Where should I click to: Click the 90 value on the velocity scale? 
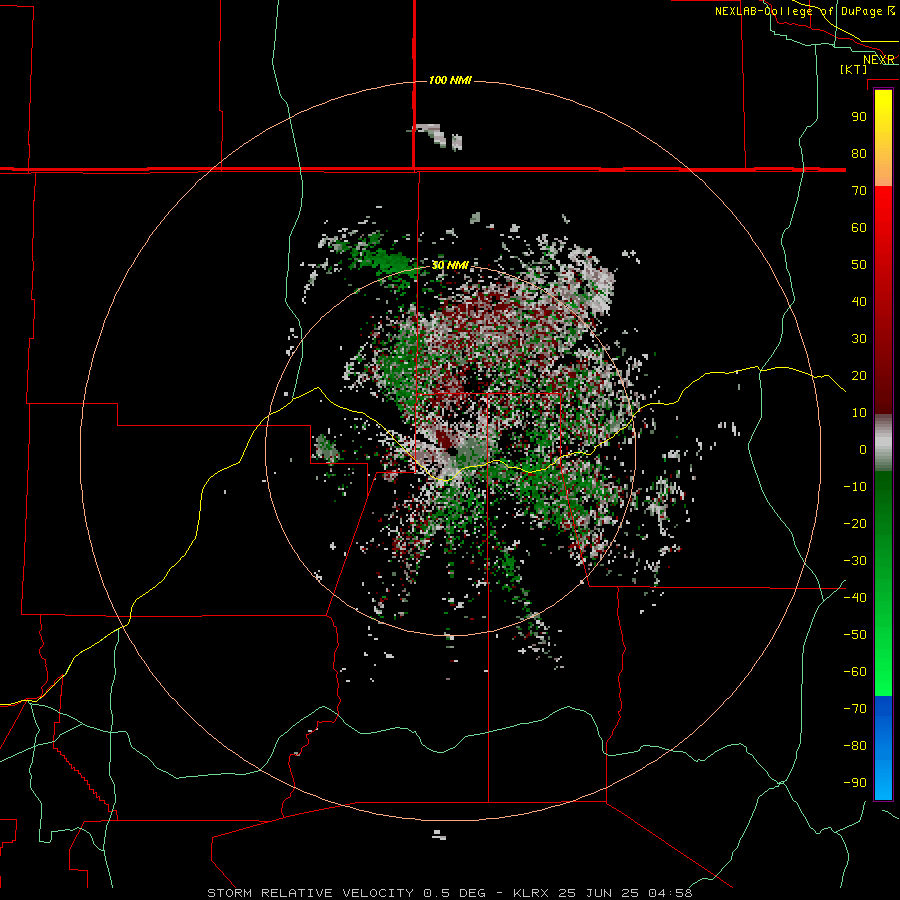[x=859, y=117]
